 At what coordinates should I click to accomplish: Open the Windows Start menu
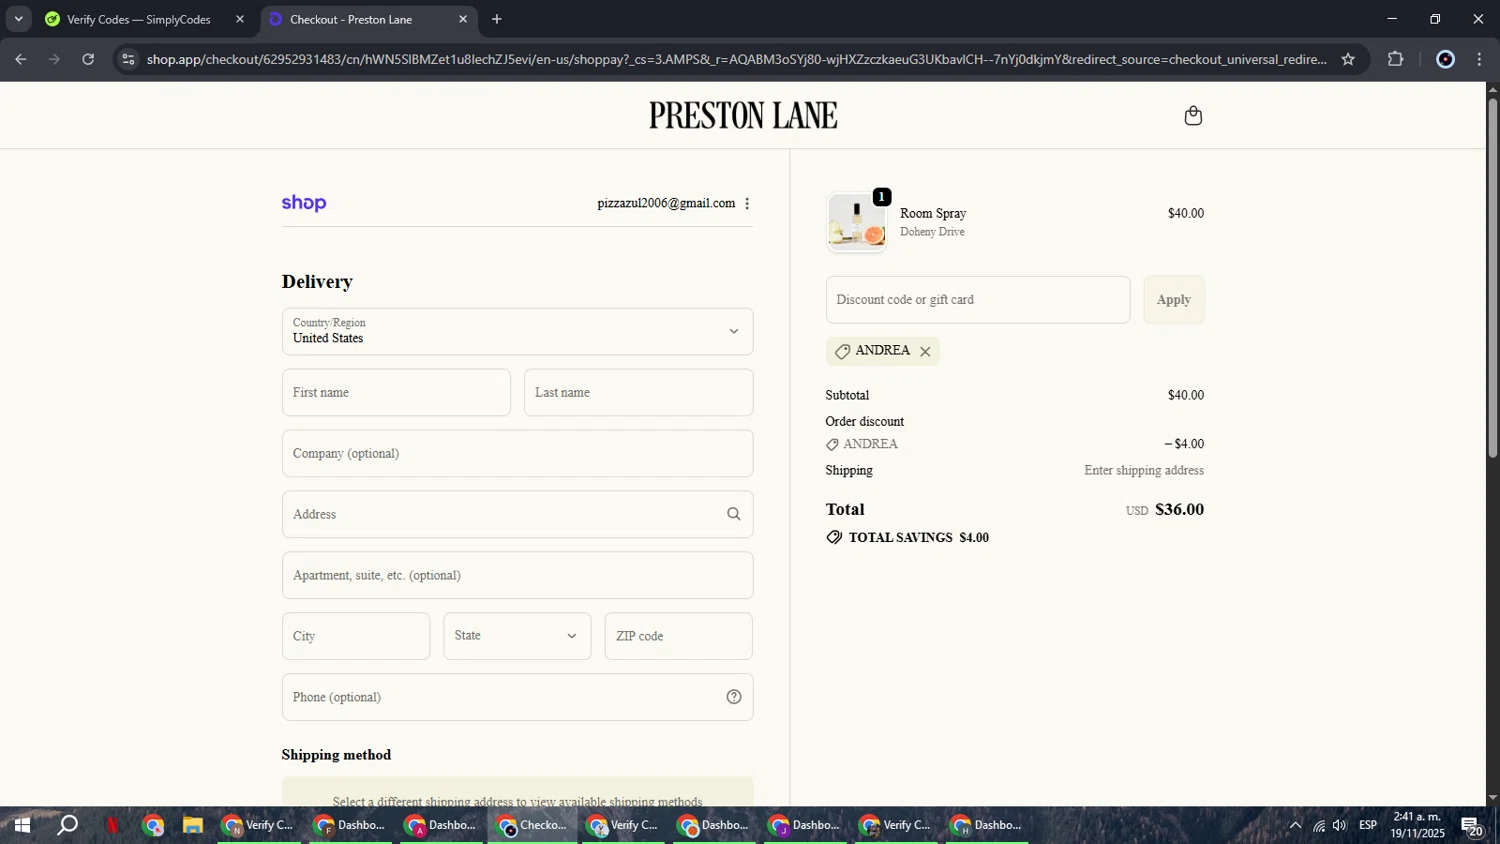(21, 826)
